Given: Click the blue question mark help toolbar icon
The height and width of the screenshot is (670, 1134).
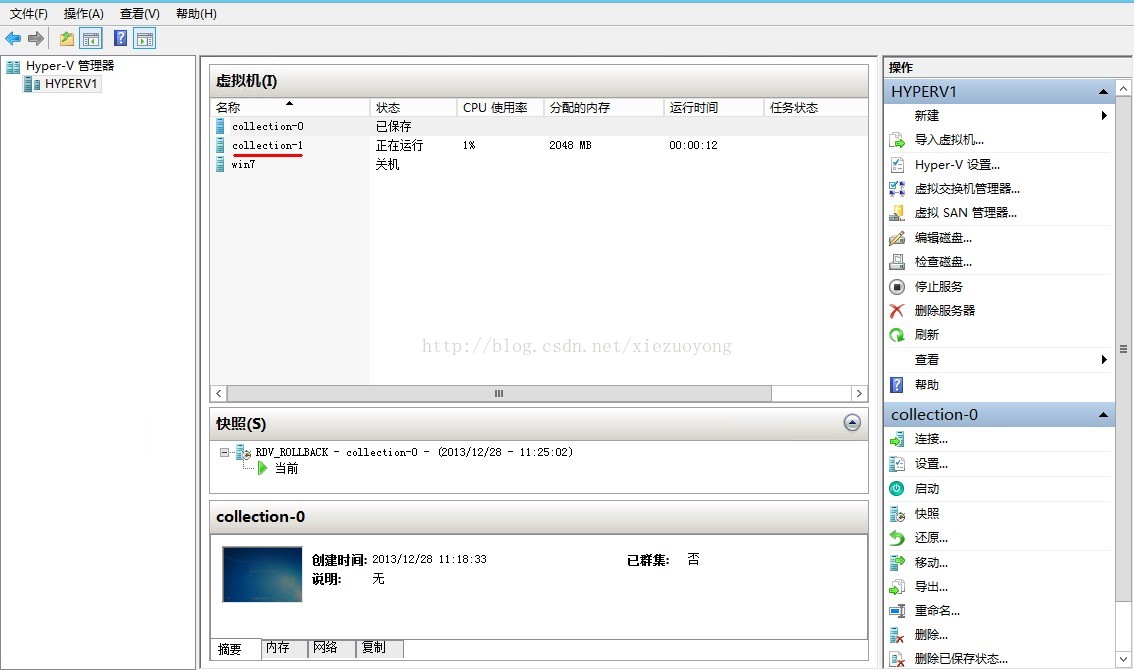Looking at the screenshot, I should 121,39.
